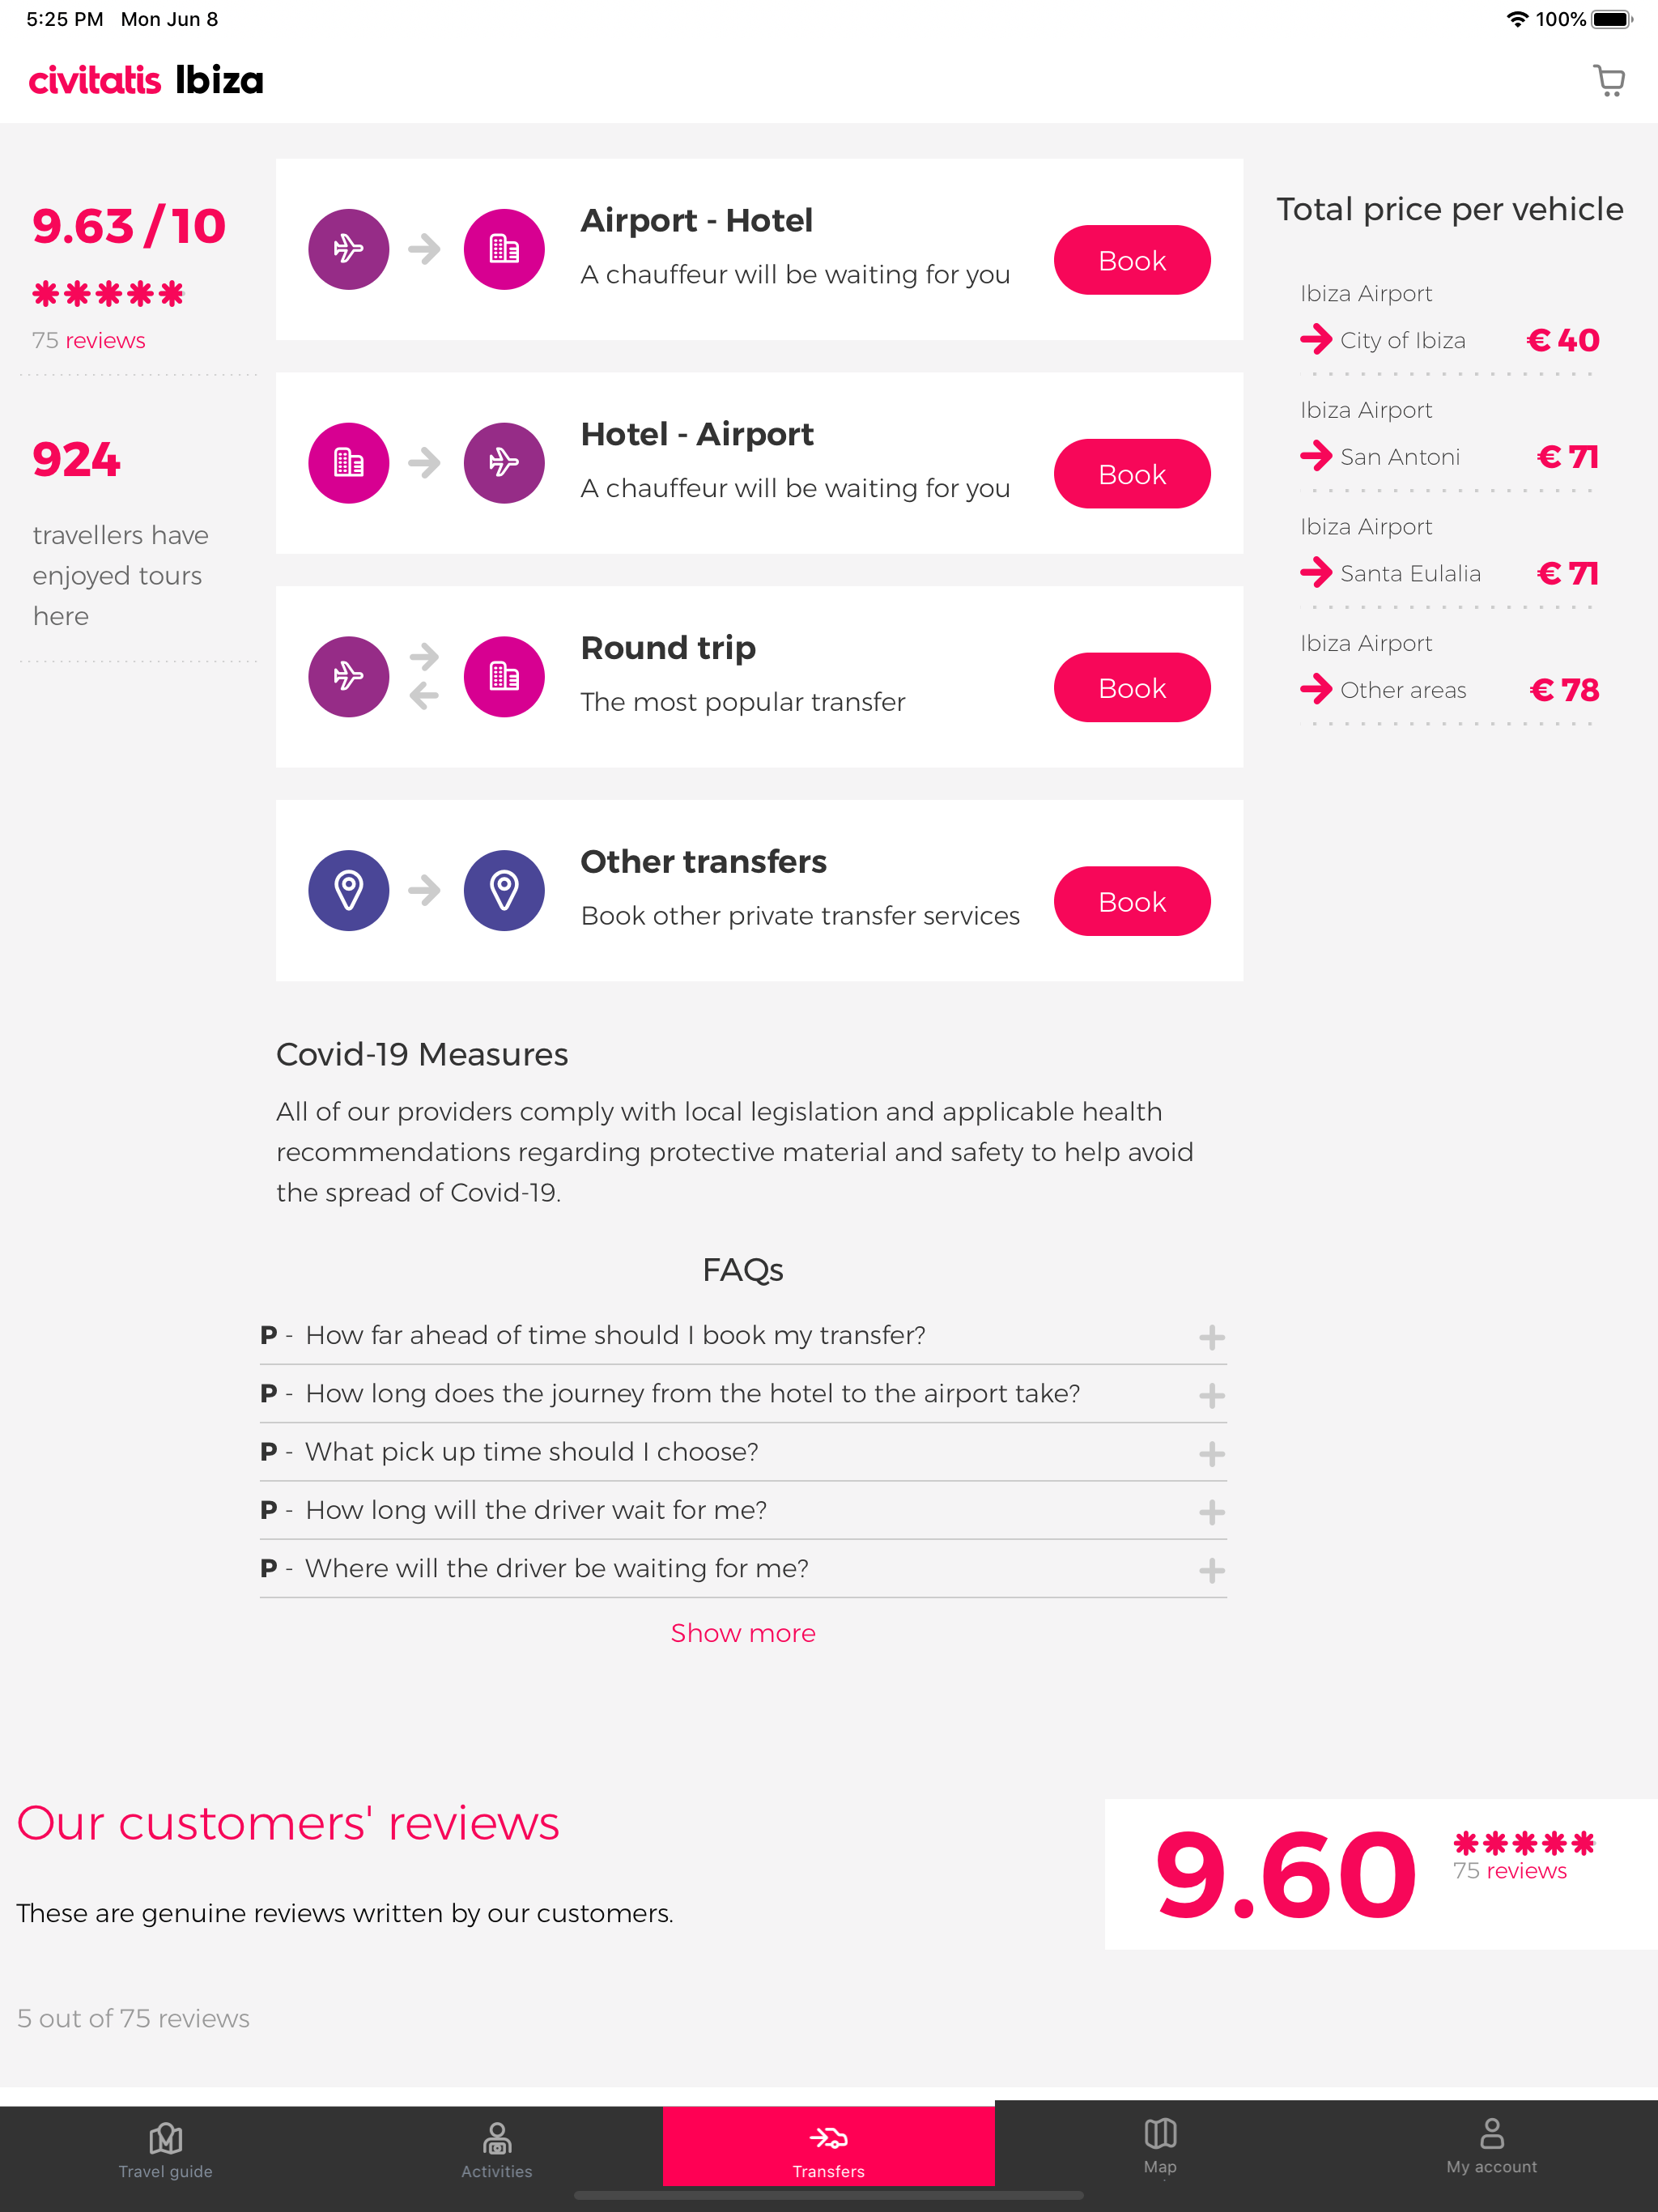Click the location pin icon for Other transfers
The image size is (1658, 2212).
348,889
